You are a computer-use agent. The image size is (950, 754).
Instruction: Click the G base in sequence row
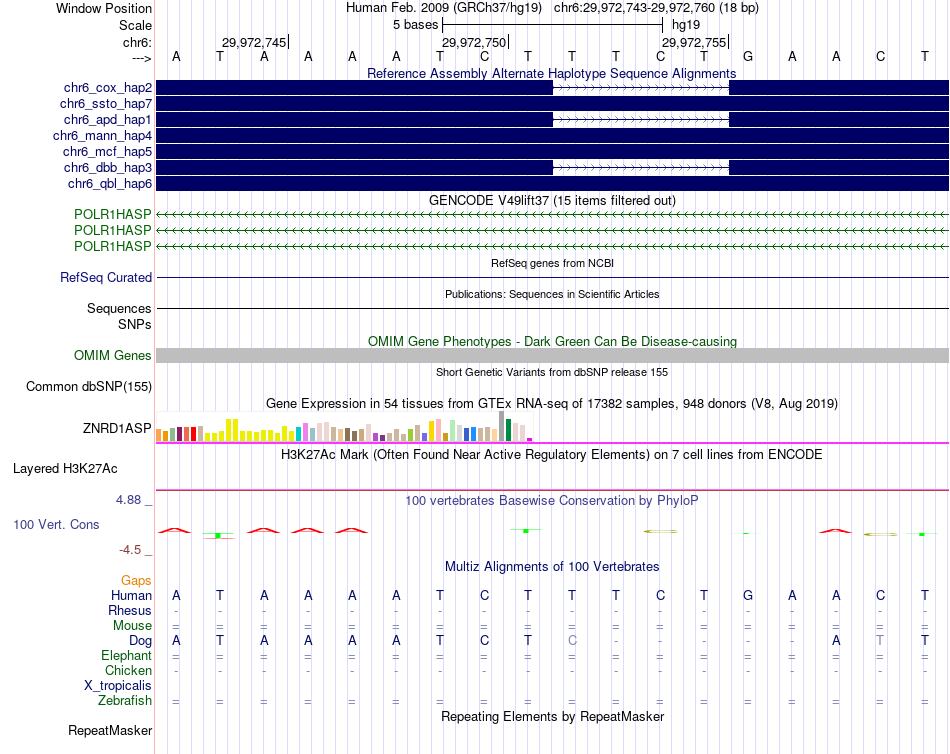tap(748, 56)
